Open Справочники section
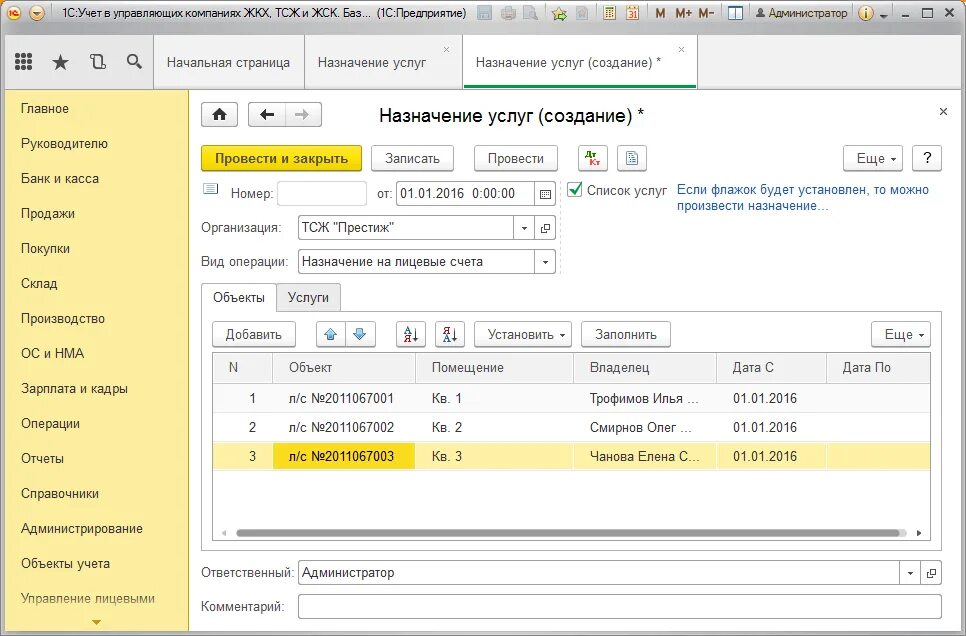The image size is (966, 636). point(60,494)
